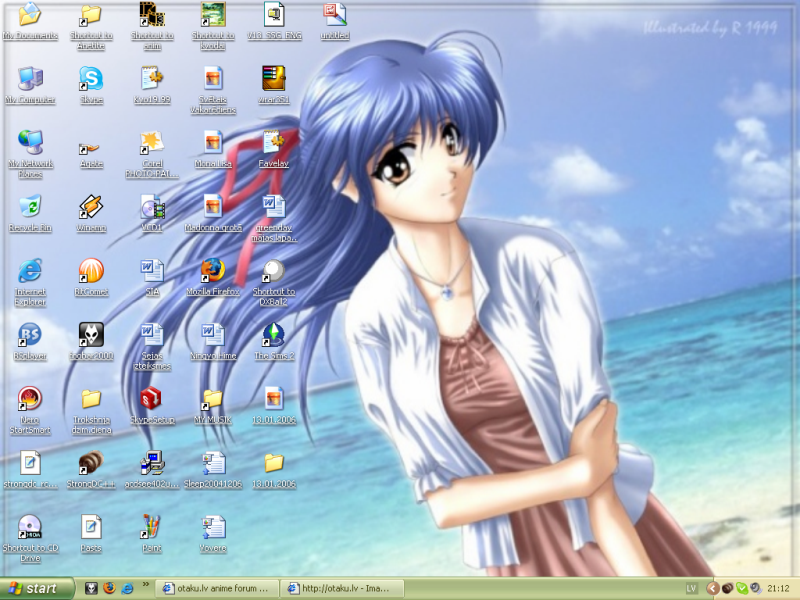Open the acdsee402 installer icon

coord(152,470)
